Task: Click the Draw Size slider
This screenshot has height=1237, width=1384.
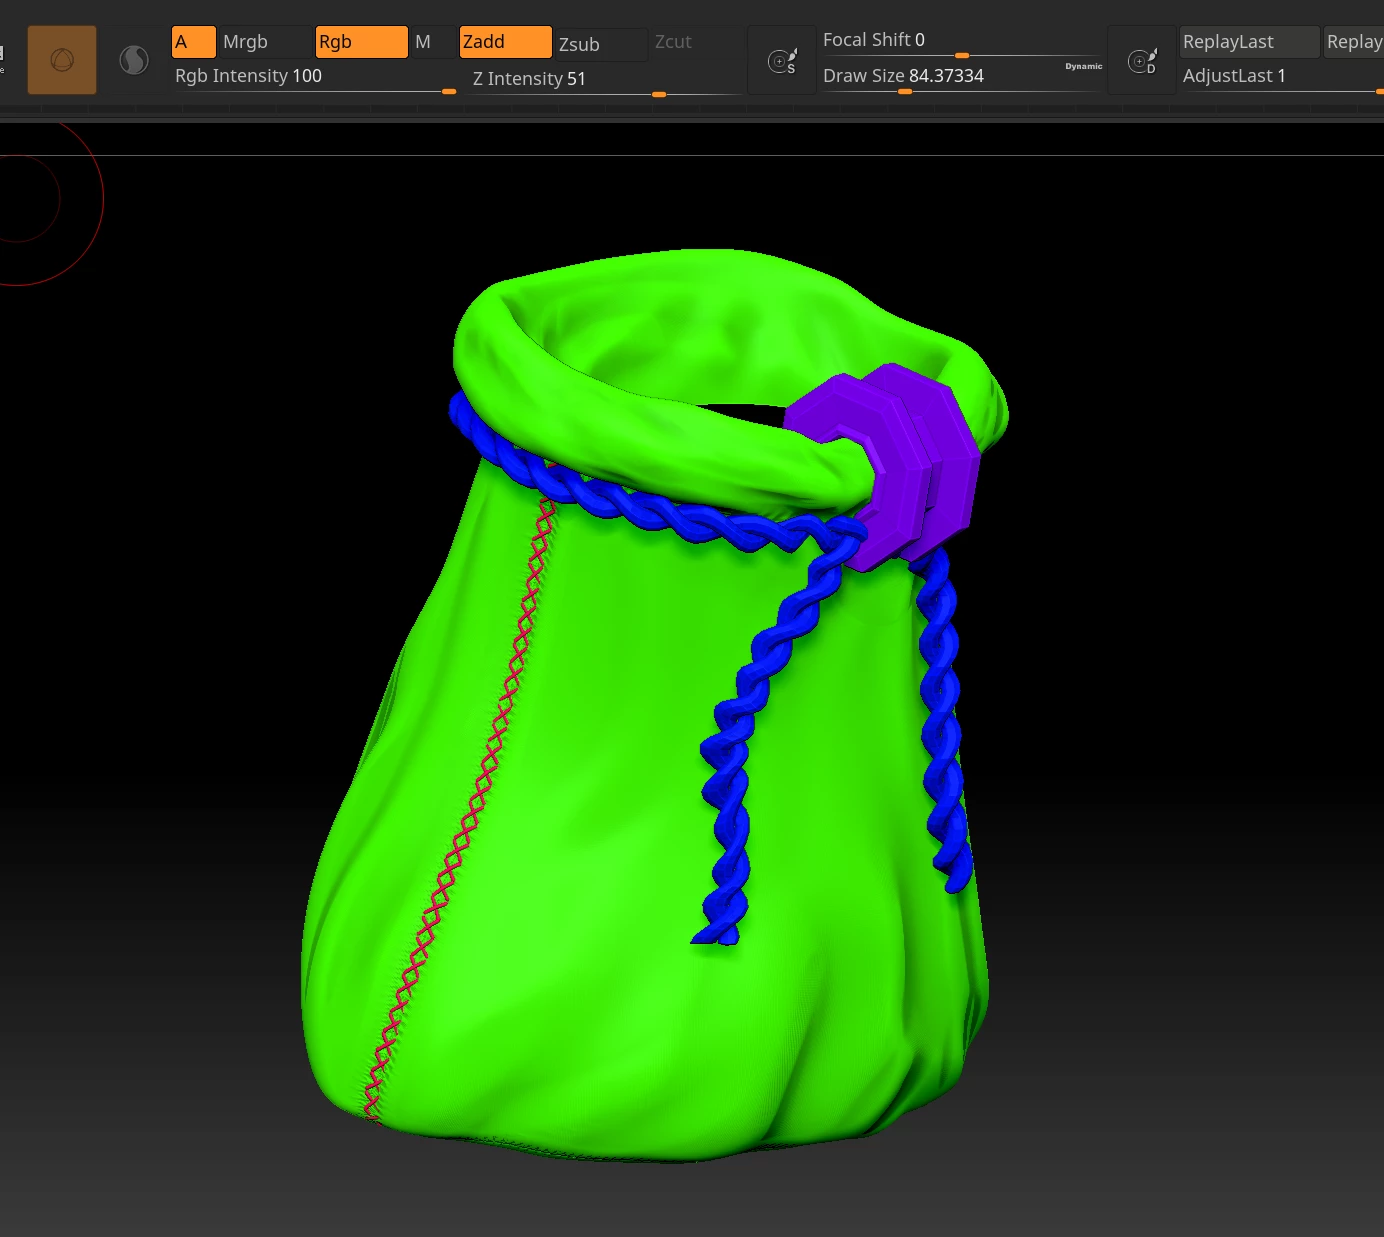Action: click(x=961, y=78)
